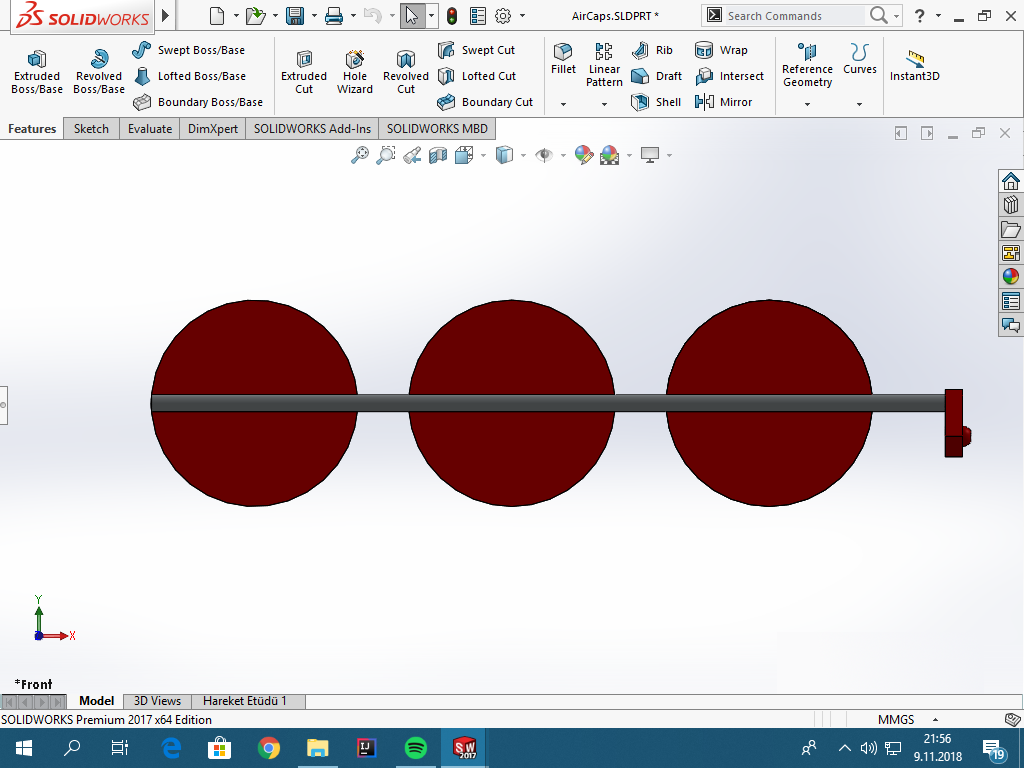Activate the Revolved Cut tool
1024x768 pixels.
click(406, 72)
